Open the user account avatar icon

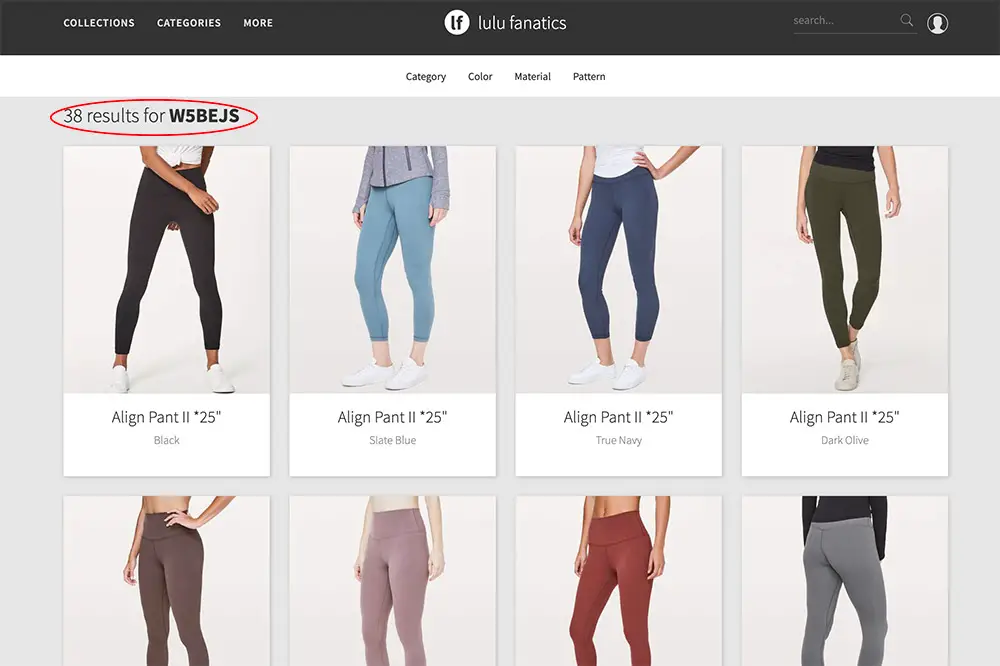point(938,23)
